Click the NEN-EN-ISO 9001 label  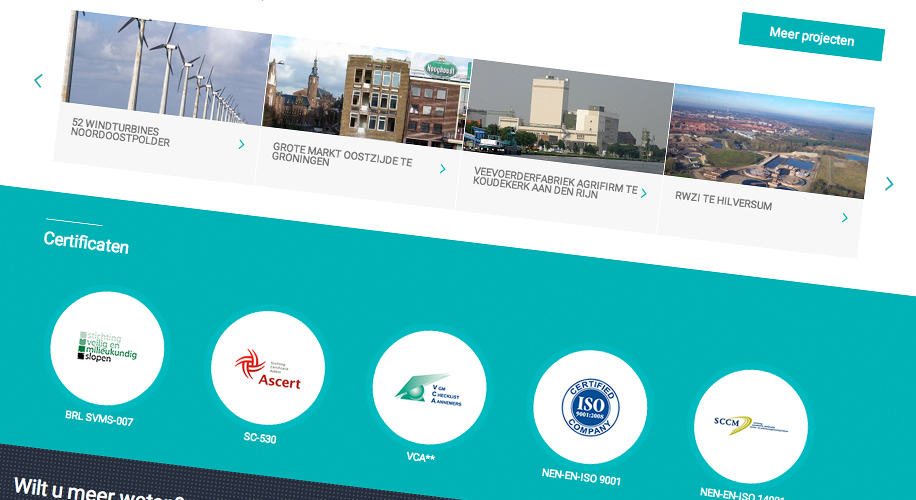click(581, 477)
